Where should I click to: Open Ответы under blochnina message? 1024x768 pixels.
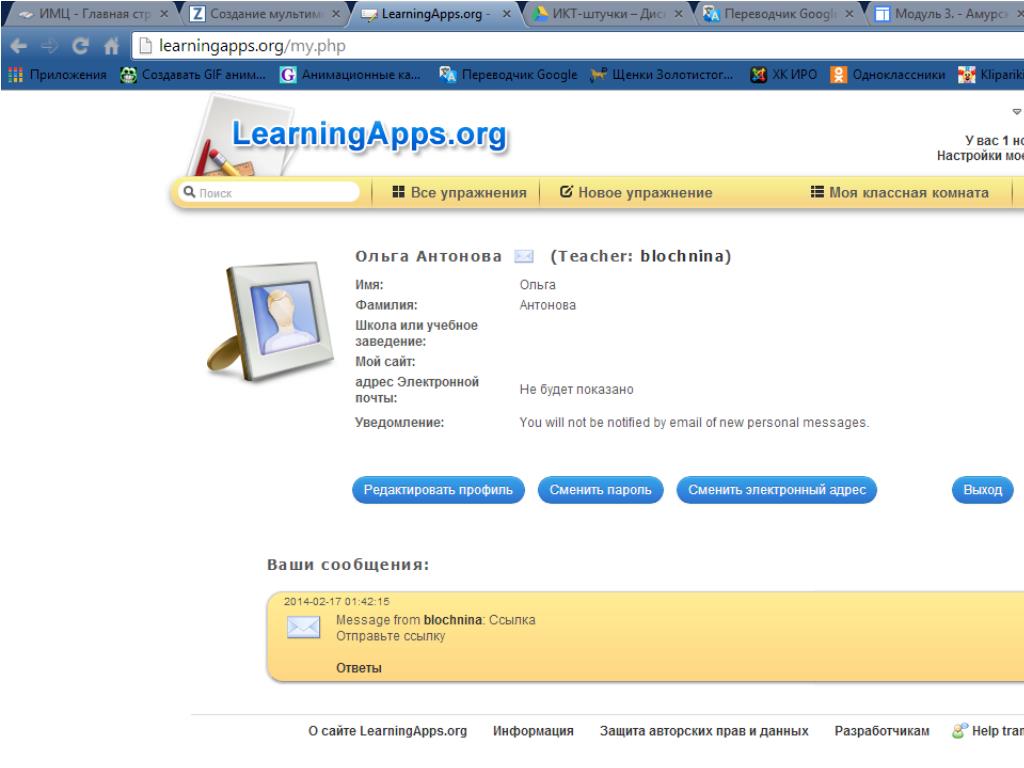click(x=359, y=668)
